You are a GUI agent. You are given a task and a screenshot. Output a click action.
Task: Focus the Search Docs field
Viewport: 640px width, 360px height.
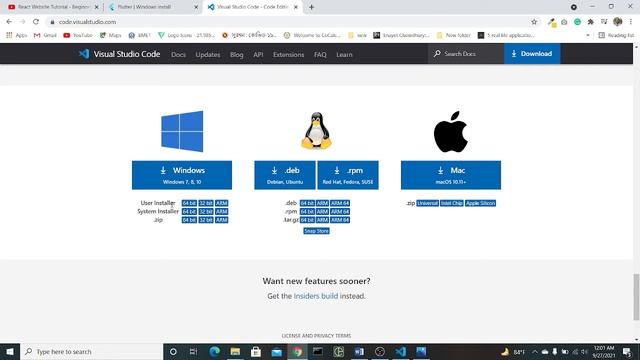click(x=466, y=53)
